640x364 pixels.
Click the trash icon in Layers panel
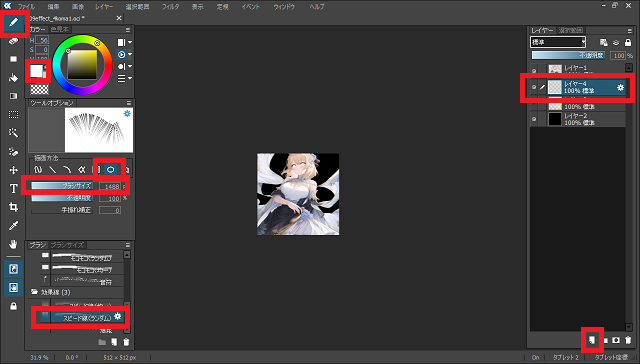tap(628, 340)
